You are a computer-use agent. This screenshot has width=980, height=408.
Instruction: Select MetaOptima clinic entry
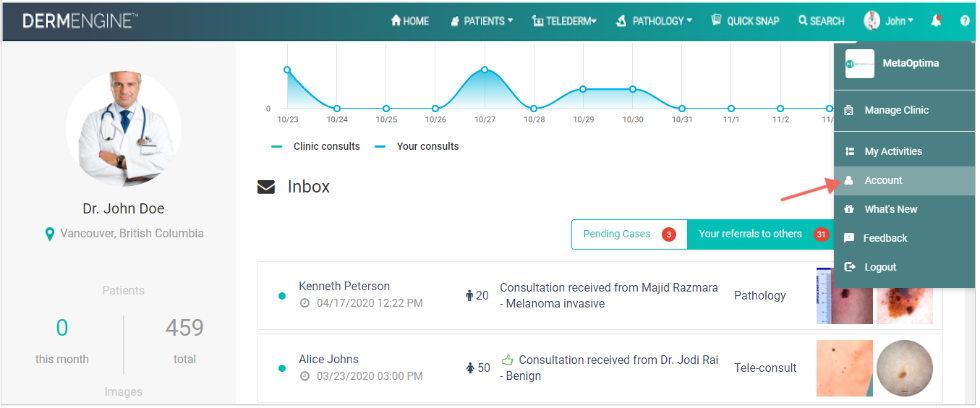pyautogui.click(x=904, y=63)
